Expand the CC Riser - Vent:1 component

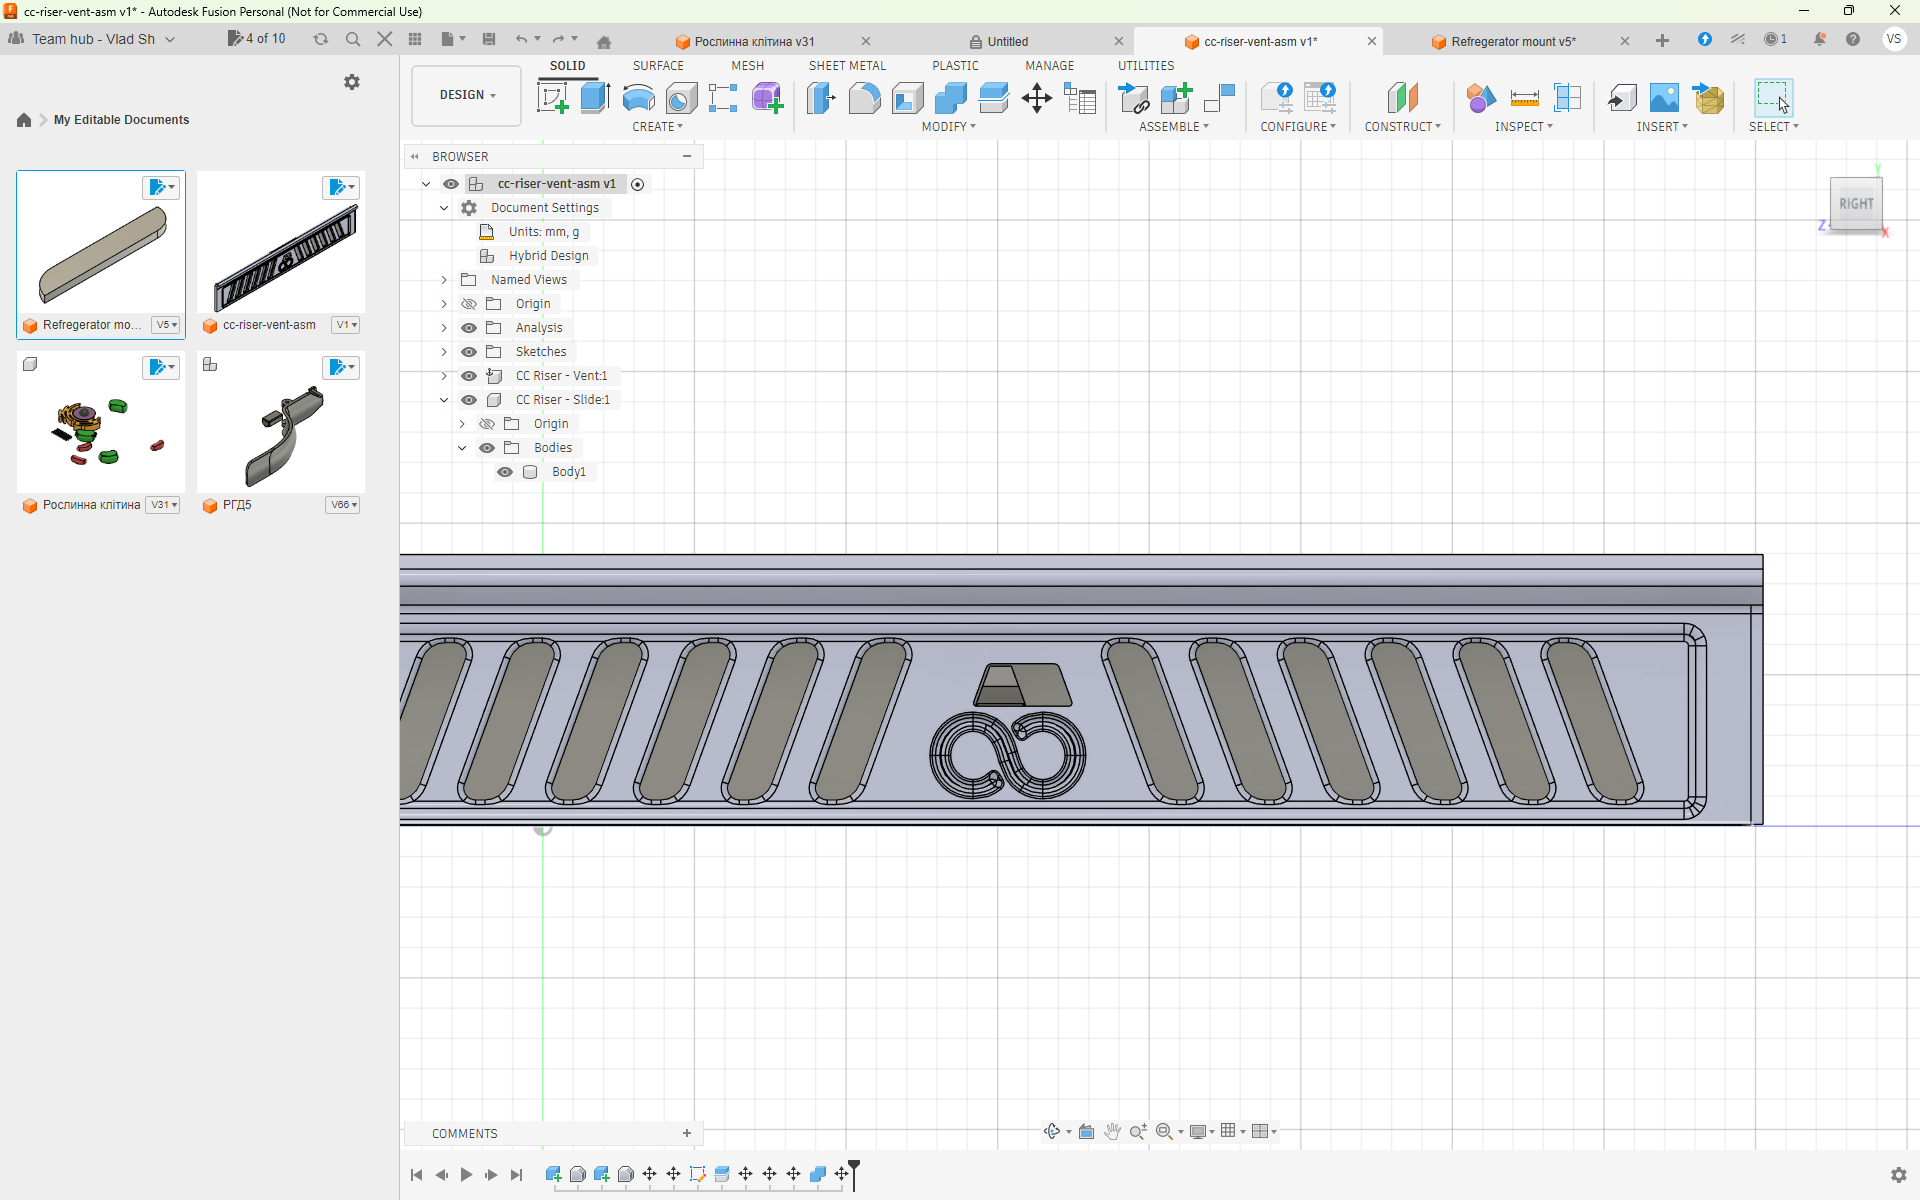click(x=444, y=376)
